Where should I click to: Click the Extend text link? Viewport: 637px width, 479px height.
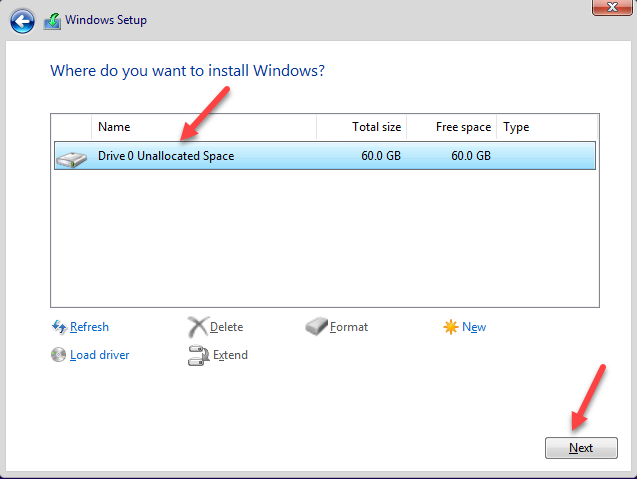[230, 355]
